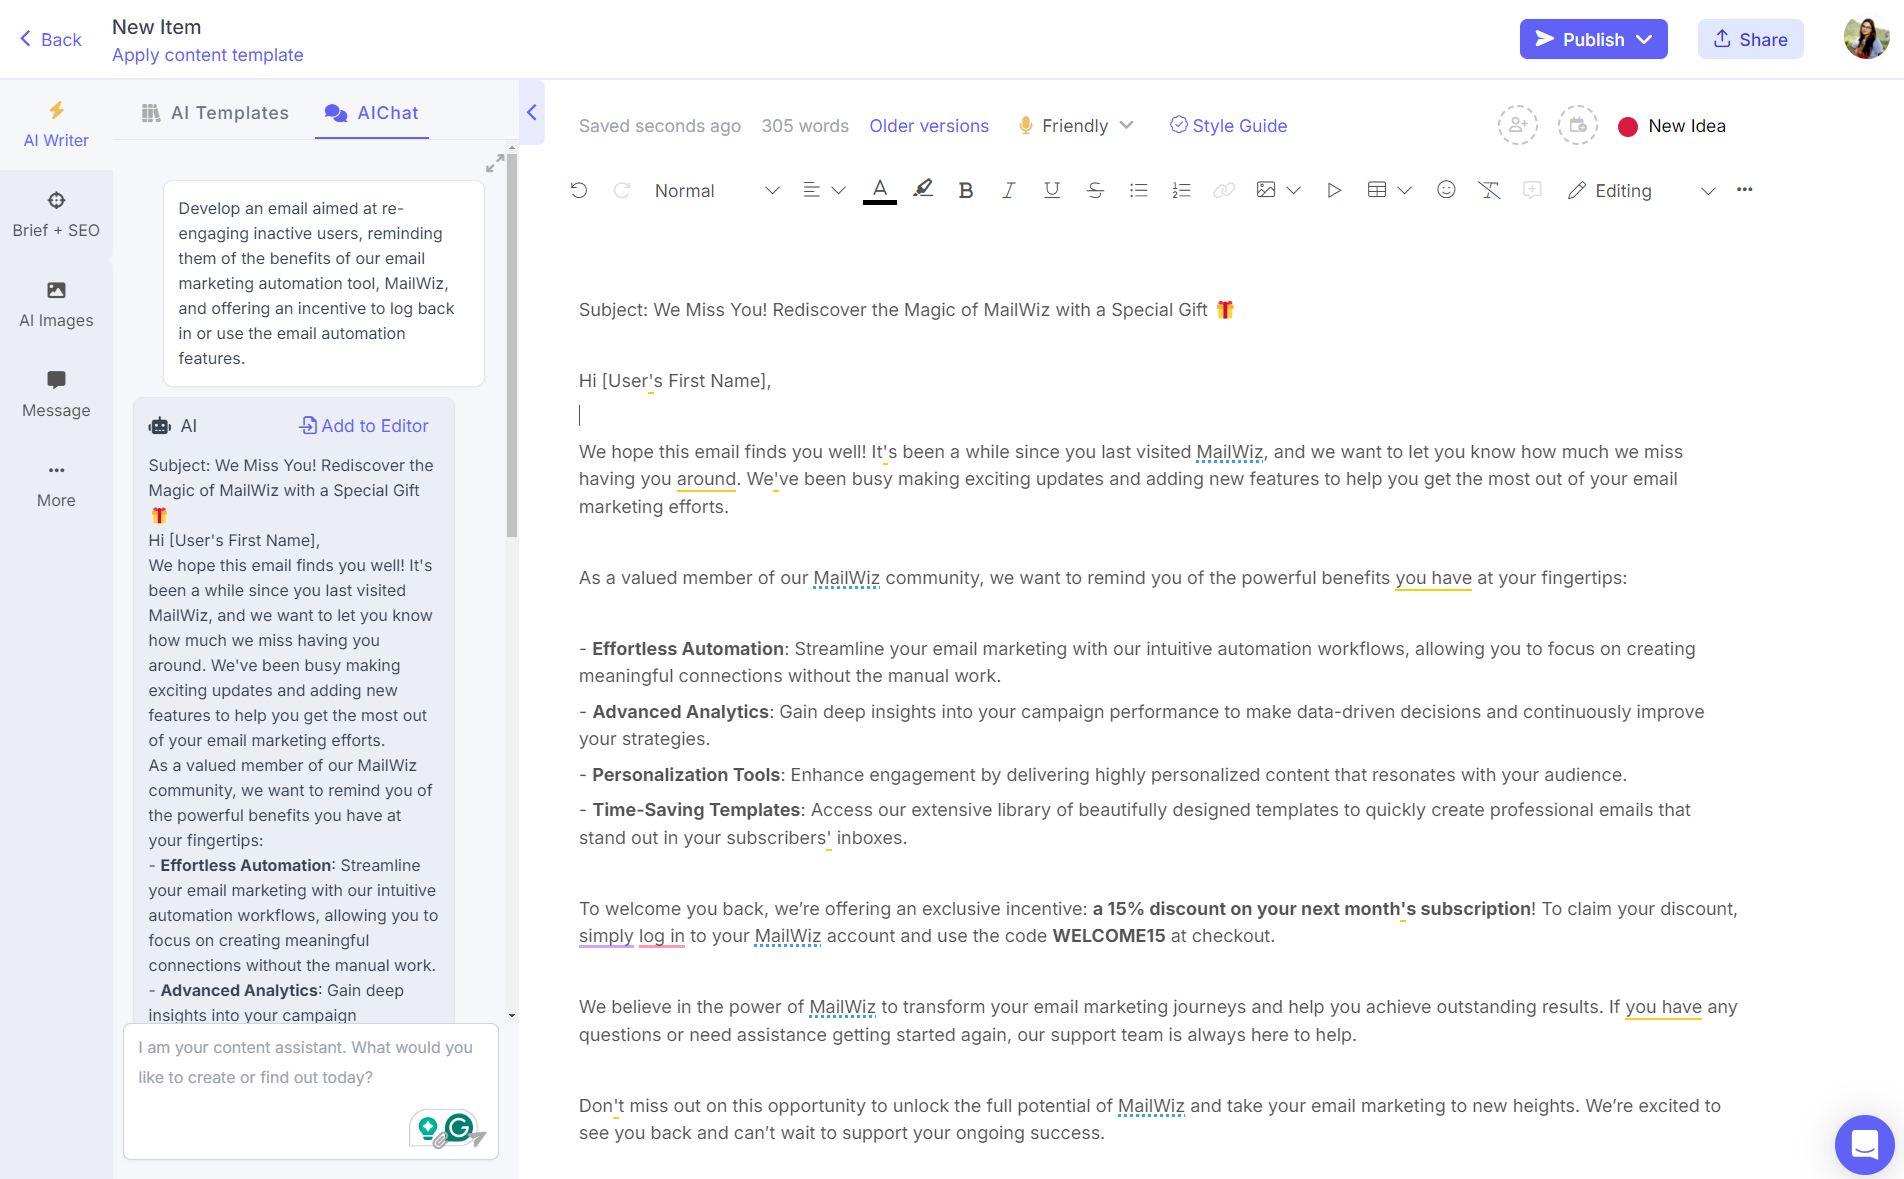1904x1179 pixels.
Task: Expand the Publish button options
Action: 1645,39
